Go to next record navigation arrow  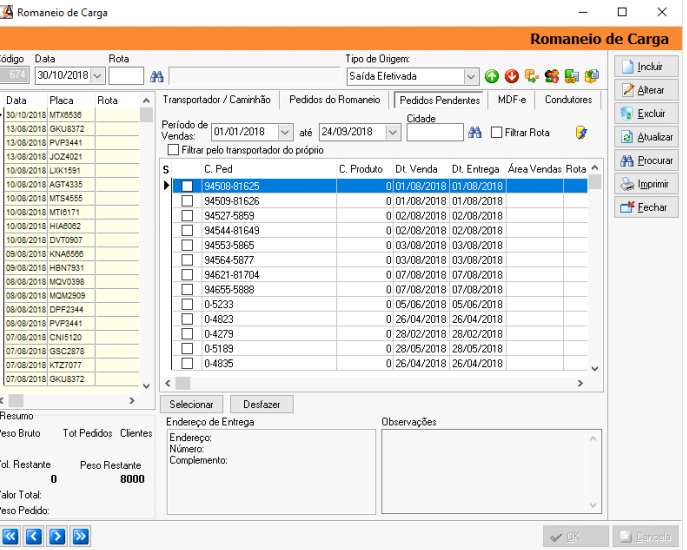[x=57, y=536]
